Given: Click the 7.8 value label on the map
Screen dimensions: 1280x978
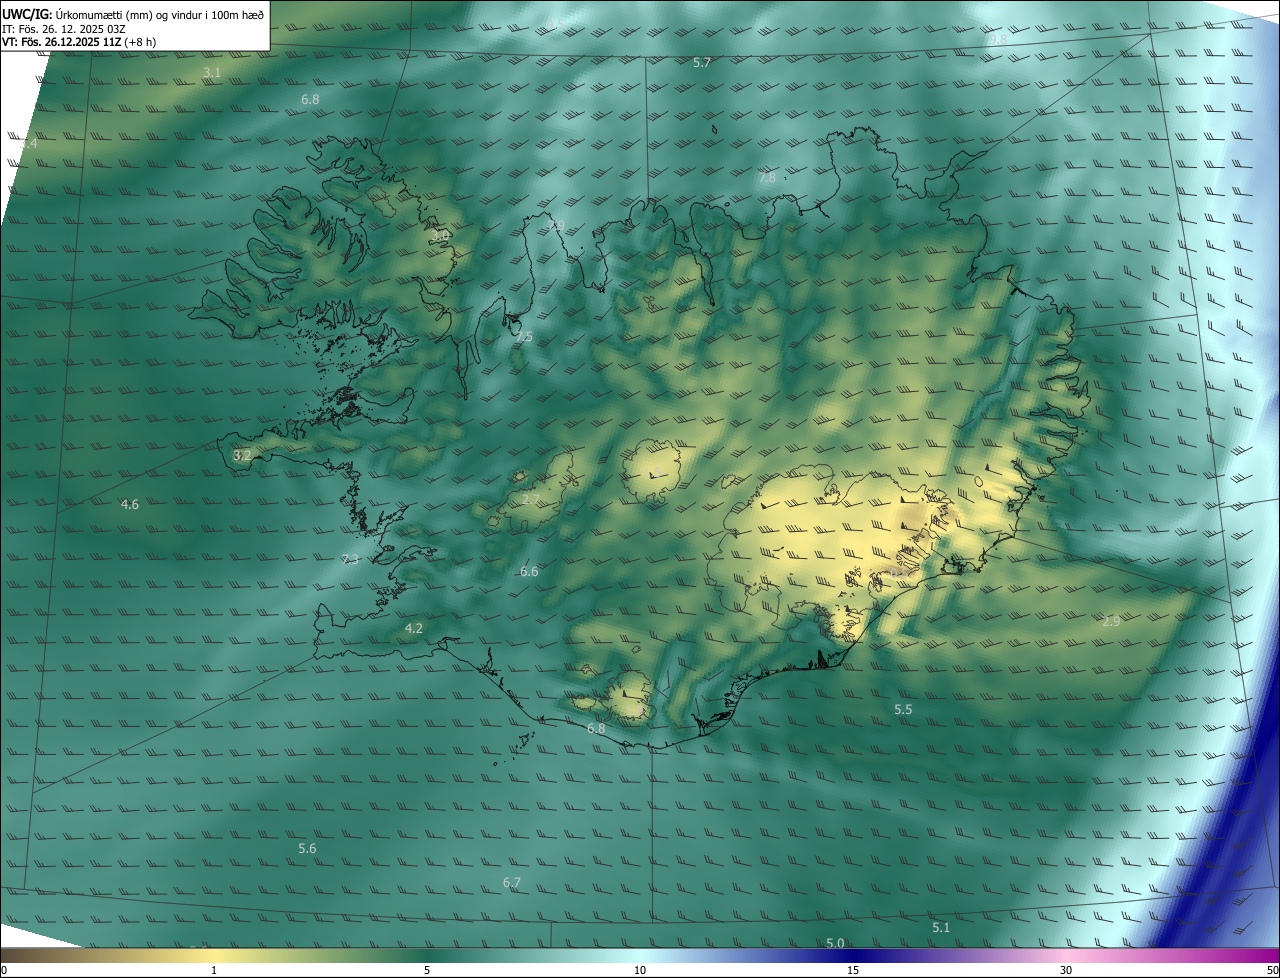Looking at the screenshot, I should pyautogui.click(x=767, y=178).
